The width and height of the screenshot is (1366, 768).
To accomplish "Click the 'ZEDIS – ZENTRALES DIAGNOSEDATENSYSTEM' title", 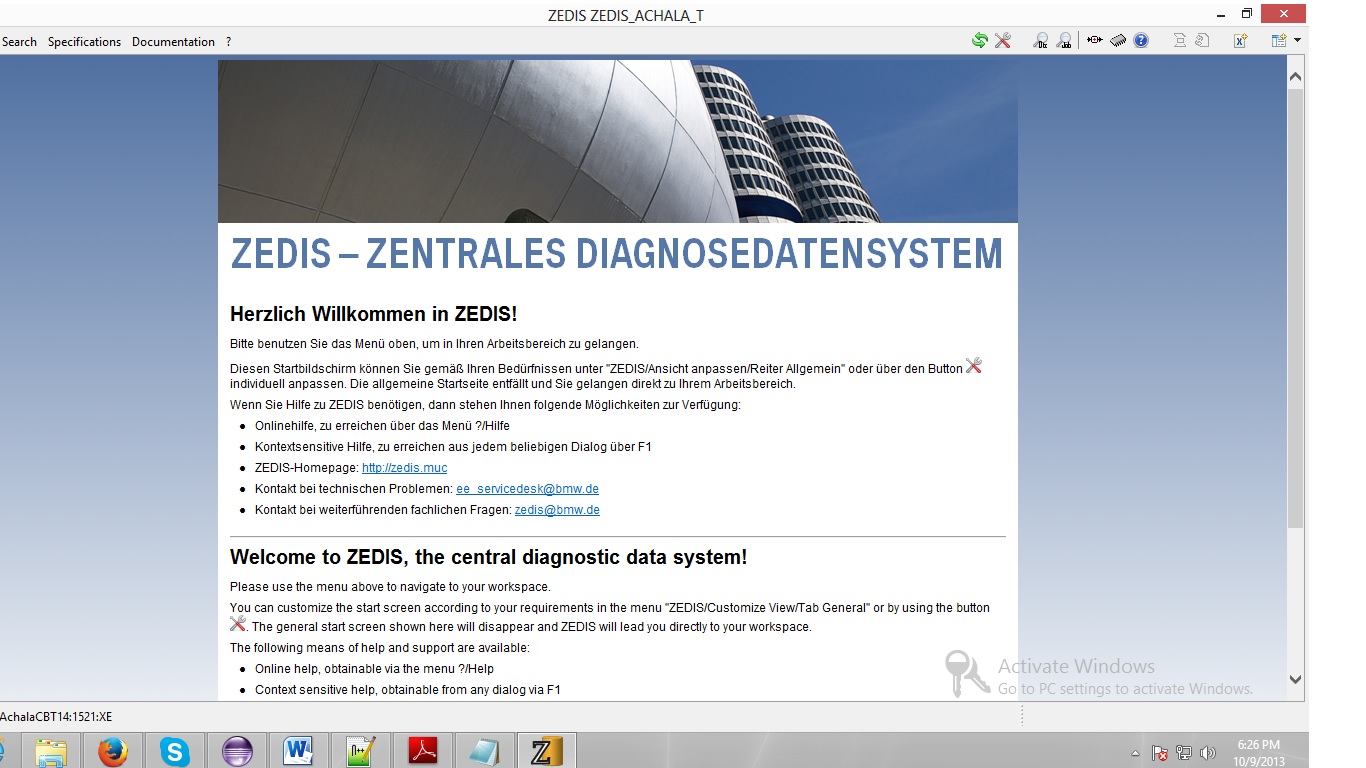I will click(x=617, y=253).
